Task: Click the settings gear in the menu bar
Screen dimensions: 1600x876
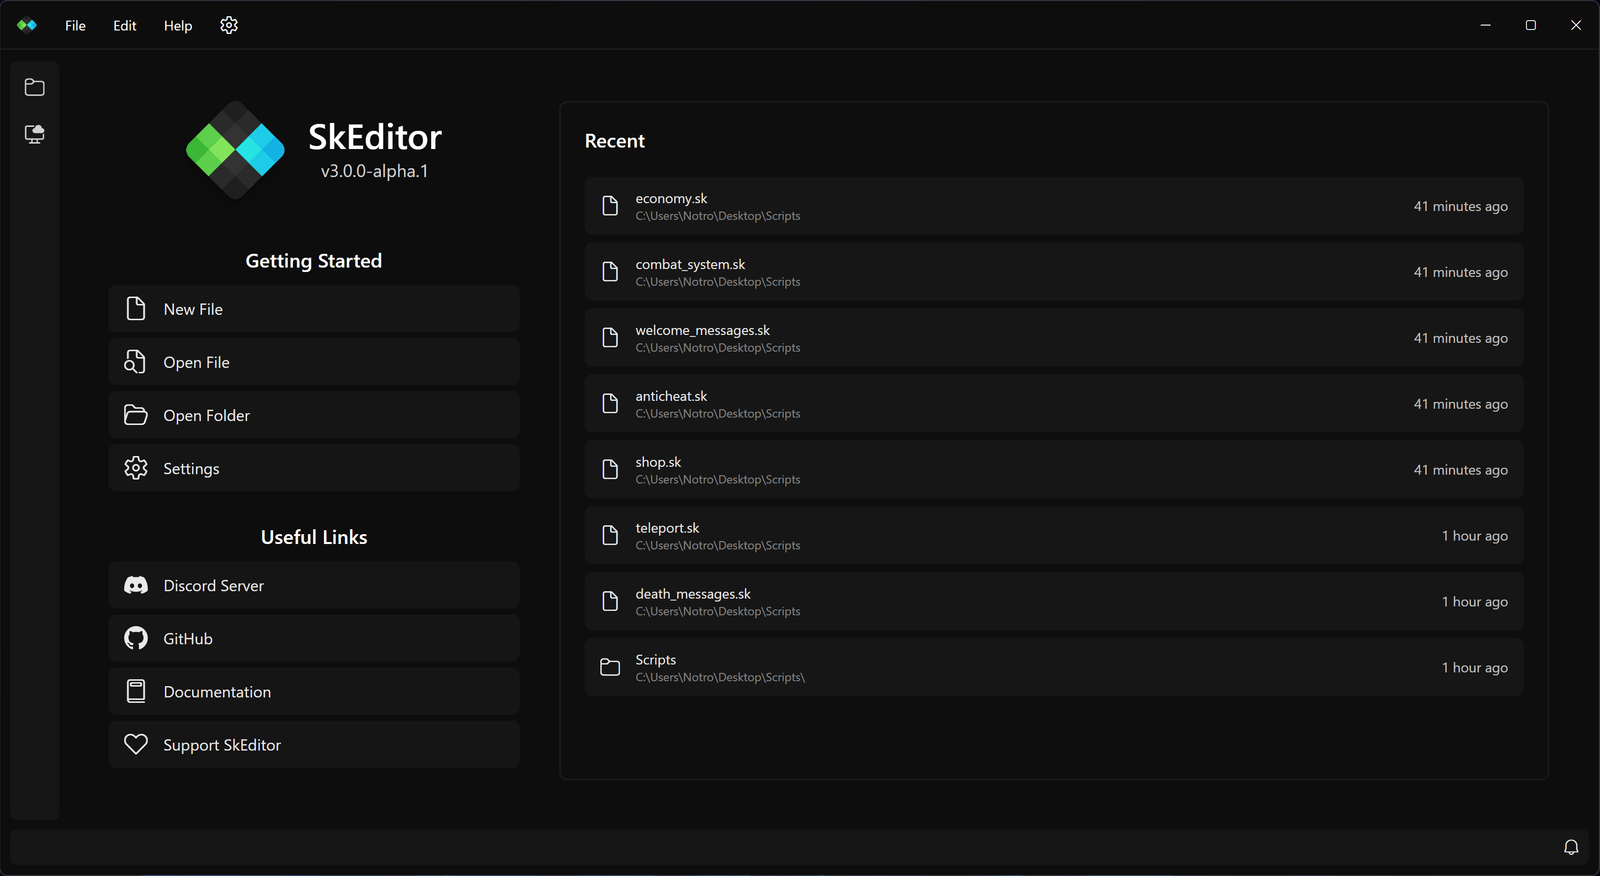Action: click(x=229, y=26)
